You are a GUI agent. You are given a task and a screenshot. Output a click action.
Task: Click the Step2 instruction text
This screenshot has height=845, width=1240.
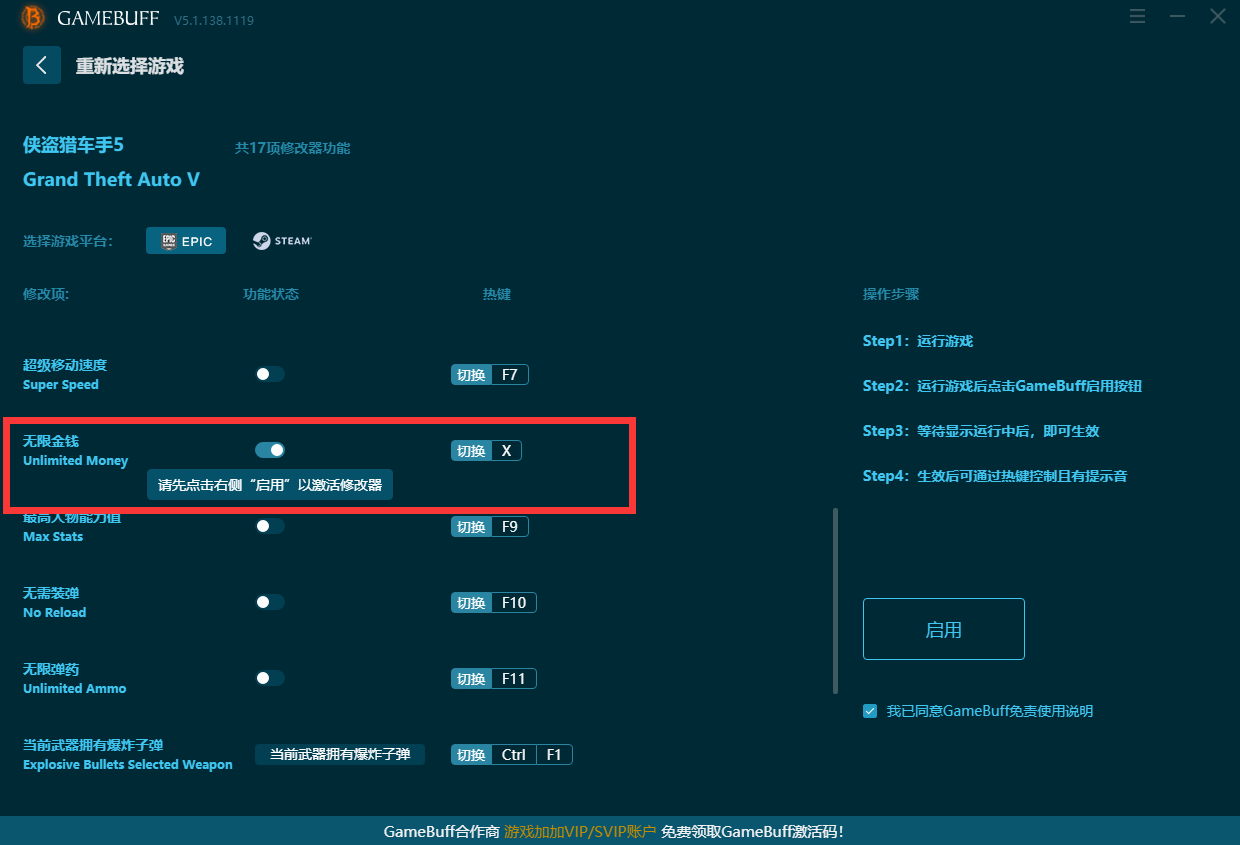[x=1002, y=386]
